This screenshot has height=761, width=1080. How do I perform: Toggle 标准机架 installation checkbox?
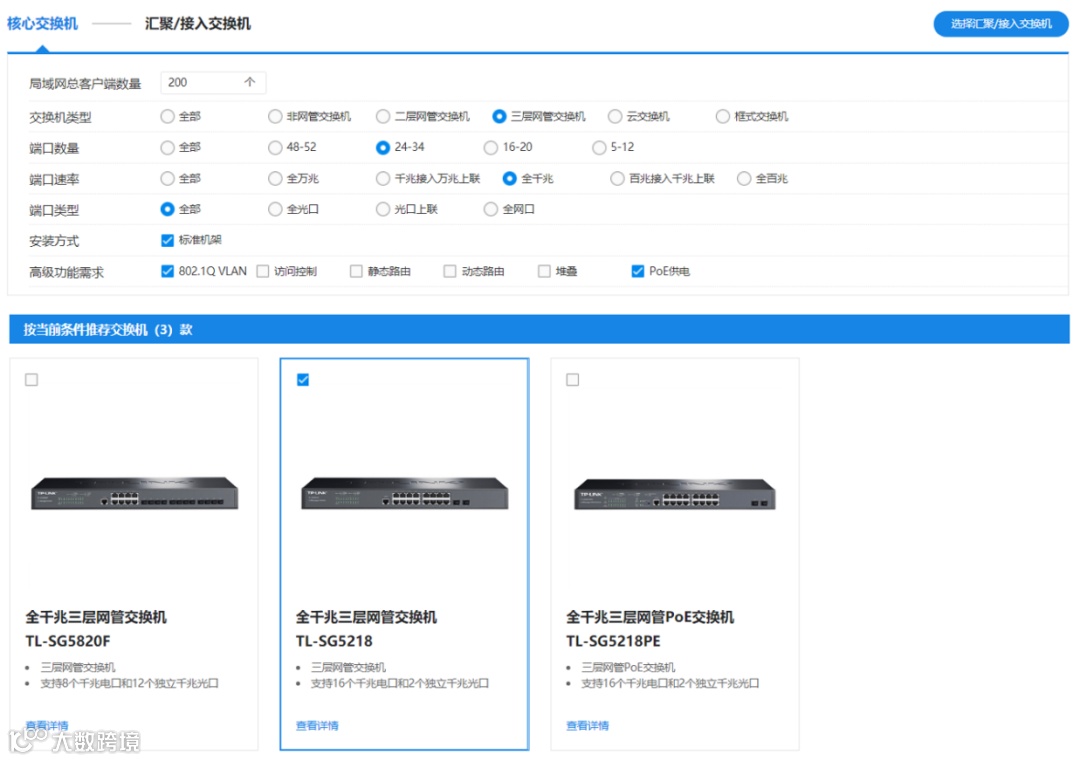(x=167, y=240)
